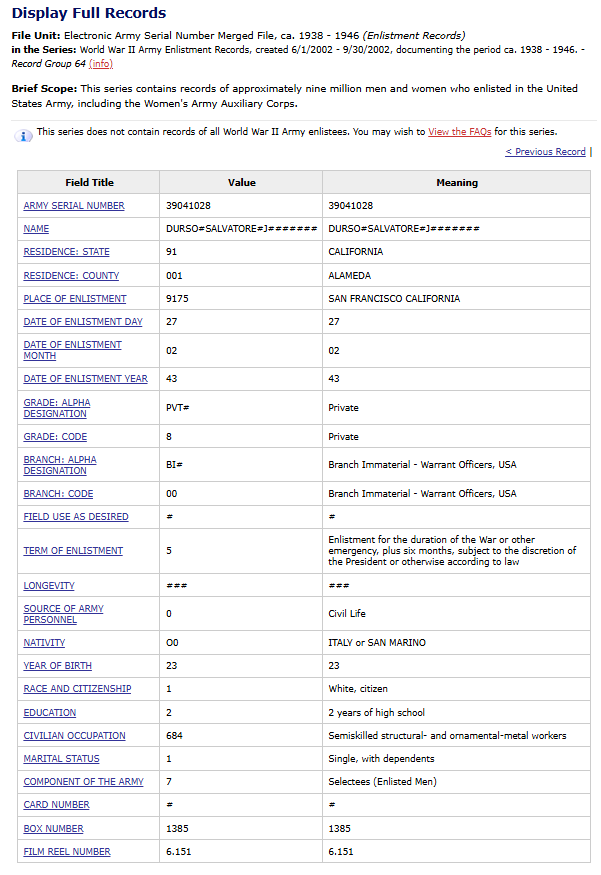Open the RESIDENCE: STATE field link

[66, 252]
